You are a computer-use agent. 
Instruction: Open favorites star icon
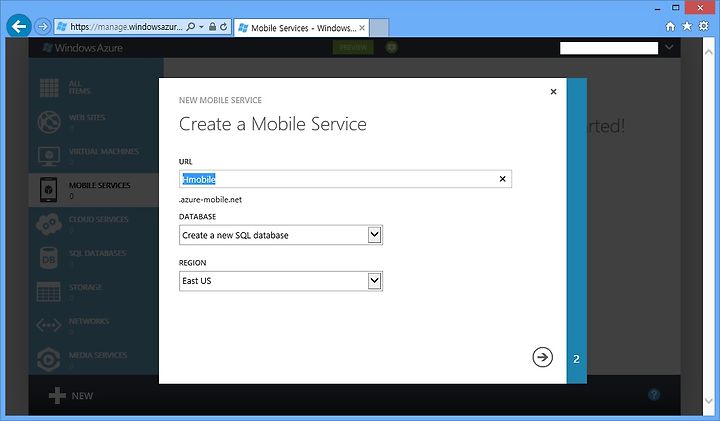[x=687, y=26]
